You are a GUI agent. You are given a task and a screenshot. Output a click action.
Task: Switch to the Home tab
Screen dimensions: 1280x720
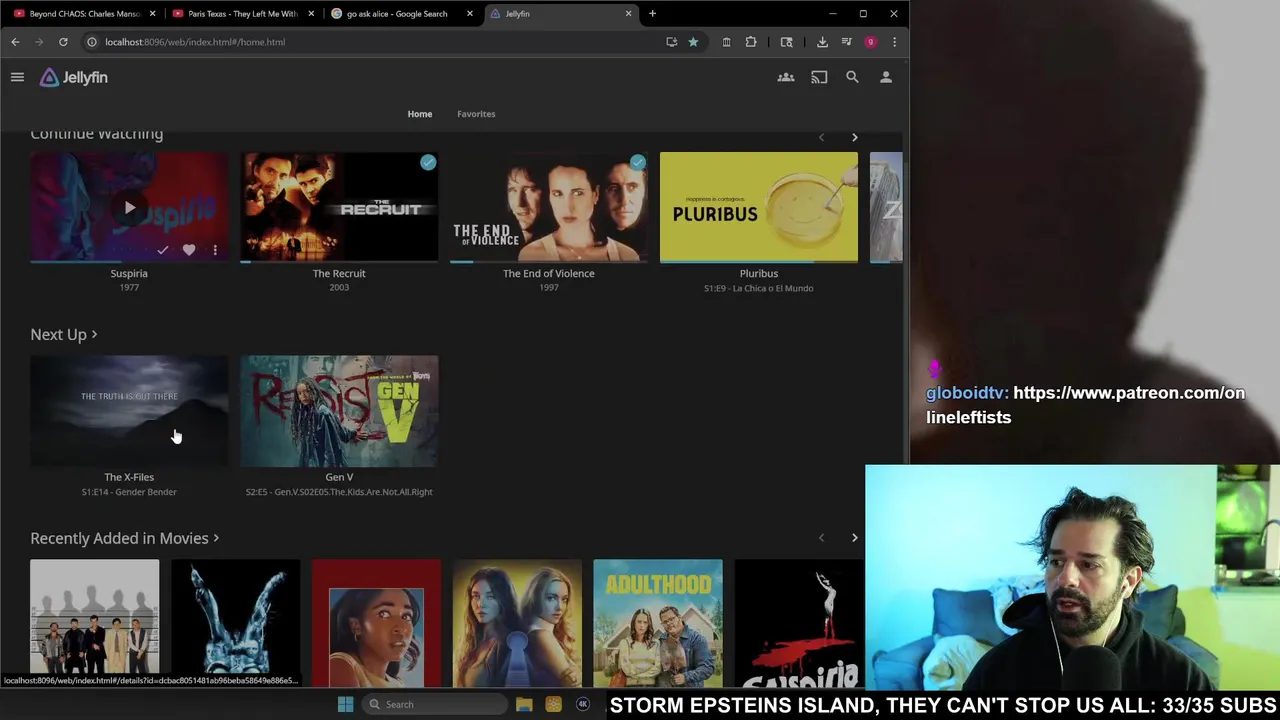420,114
